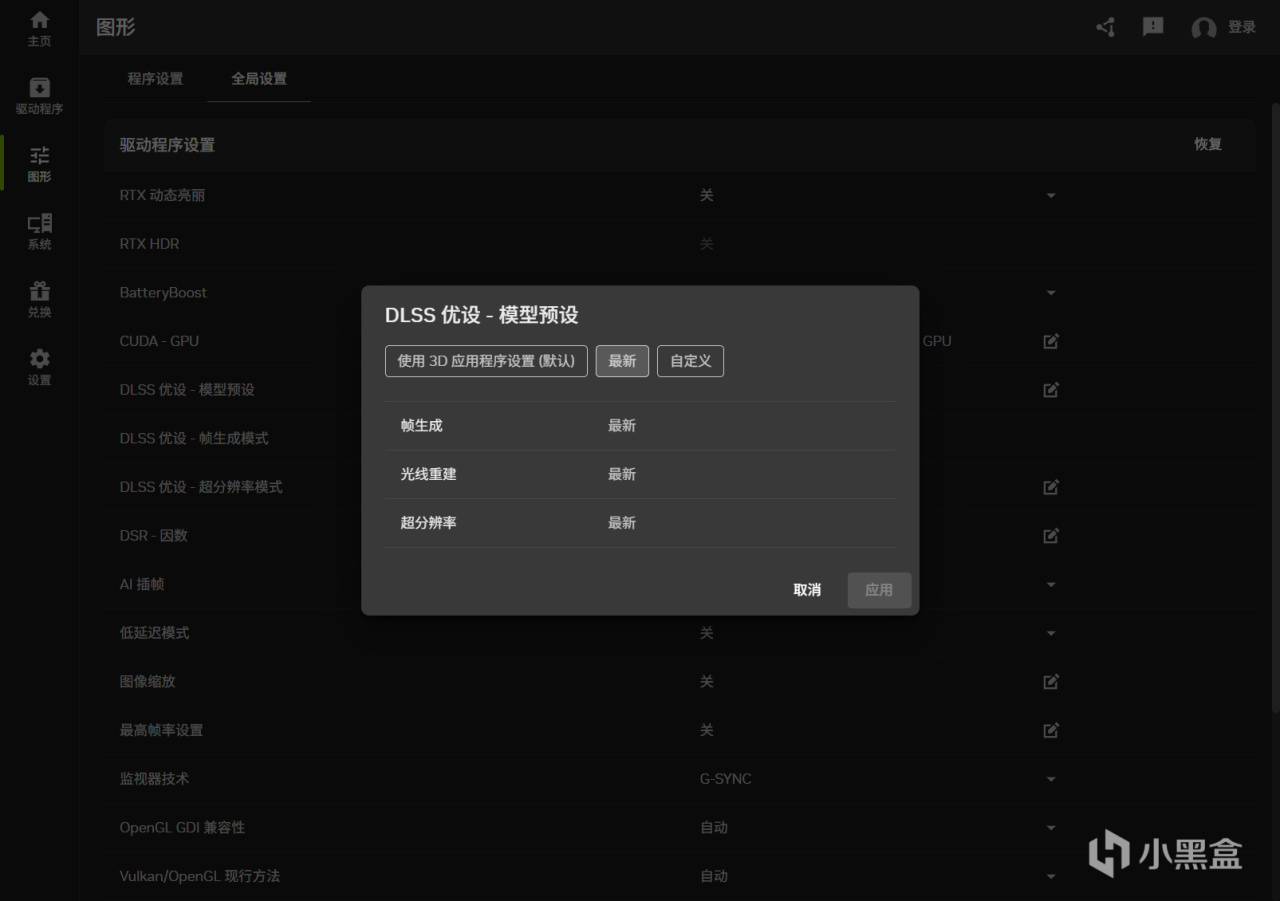1280x901 pixels.
Task: Click the OpenGL GDI 兼容性 label
Action: pos(182,828)
